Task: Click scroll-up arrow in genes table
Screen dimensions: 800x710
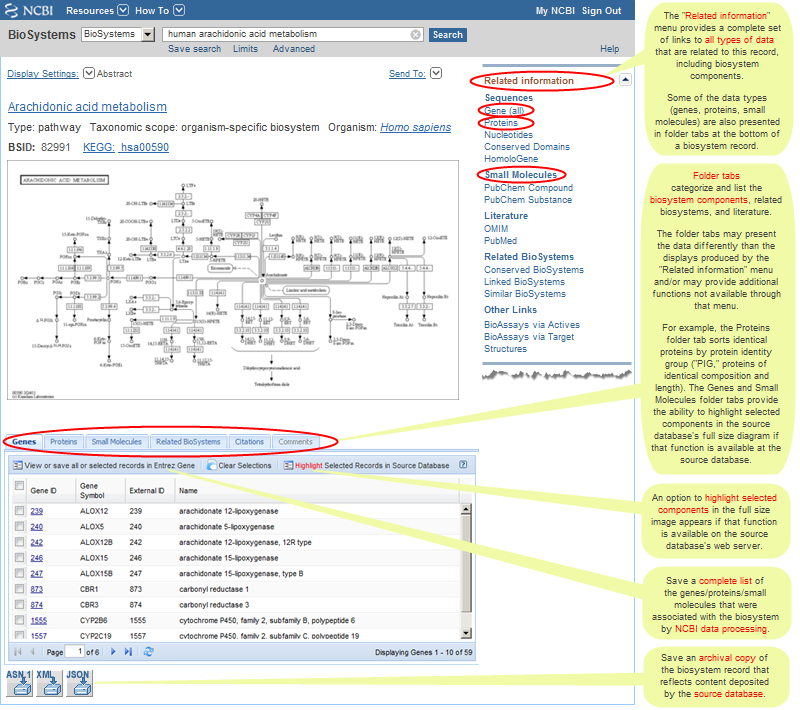Action: coord(466,509)
